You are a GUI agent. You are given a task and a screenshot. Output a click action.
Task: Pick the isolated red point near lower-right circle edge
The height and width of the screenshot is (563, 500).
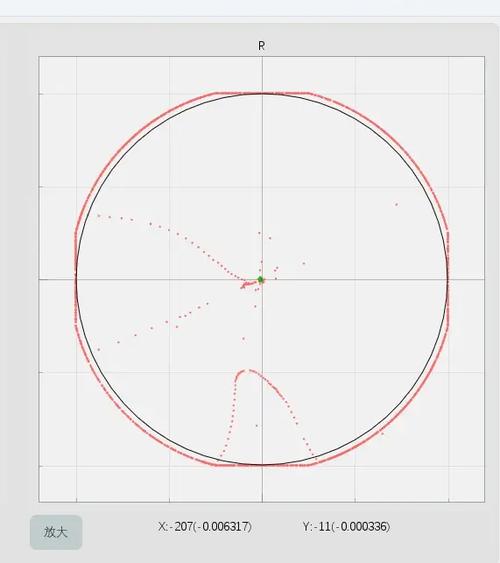pos(383,434)
